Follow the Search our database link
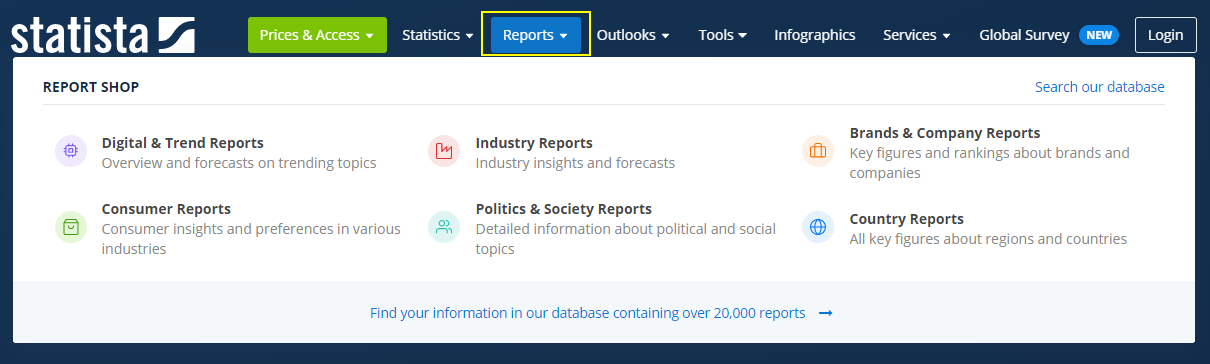 tap(1100, 87)
